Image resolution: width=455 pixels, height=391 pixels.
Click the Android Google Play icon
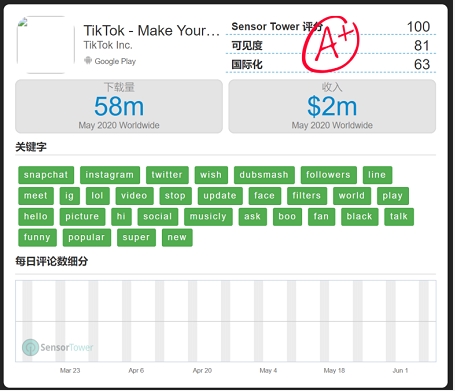point(88,61)
